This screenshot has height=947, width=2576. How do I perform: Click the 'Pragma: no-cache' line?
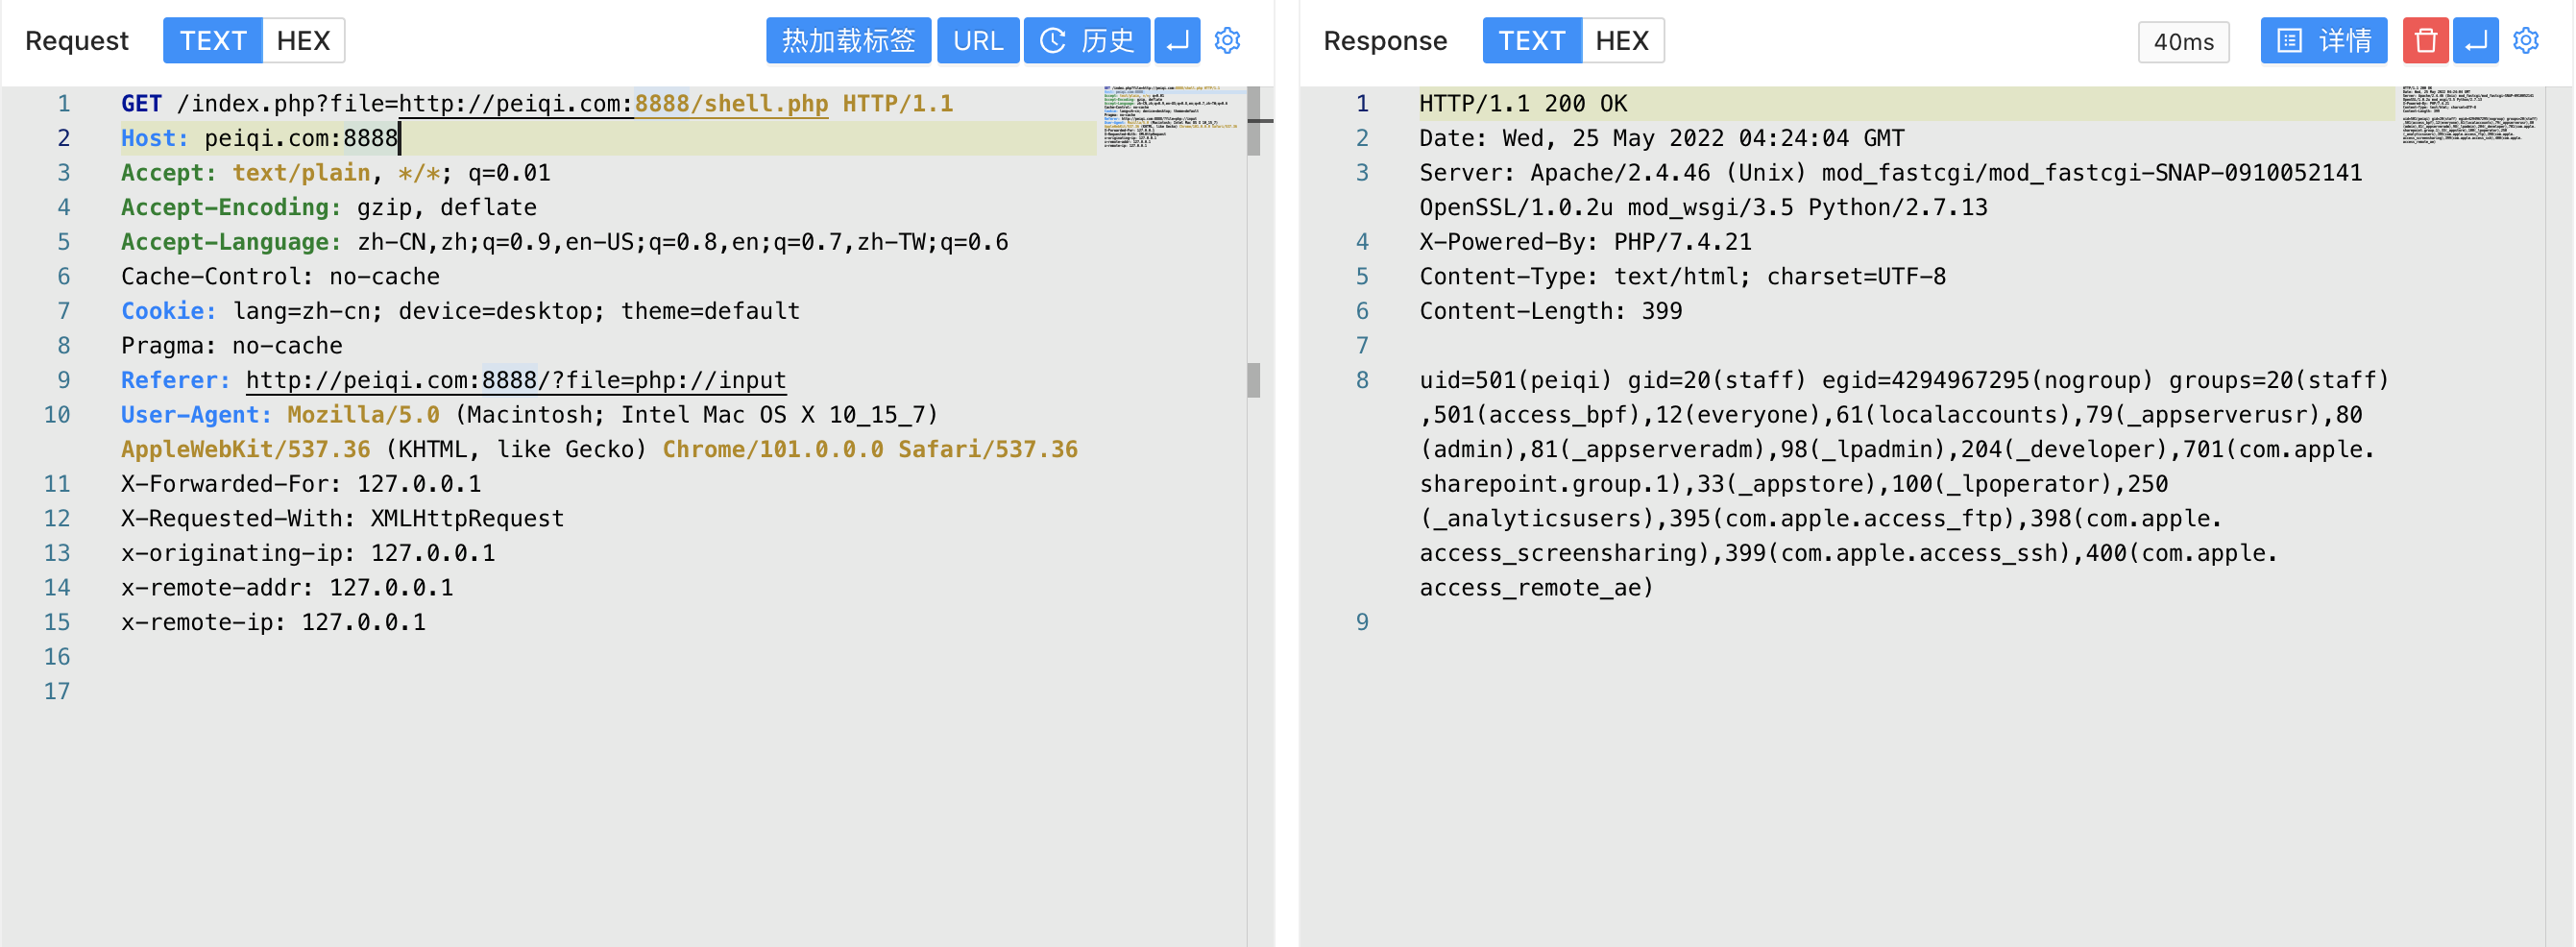[x=232, y=345]
